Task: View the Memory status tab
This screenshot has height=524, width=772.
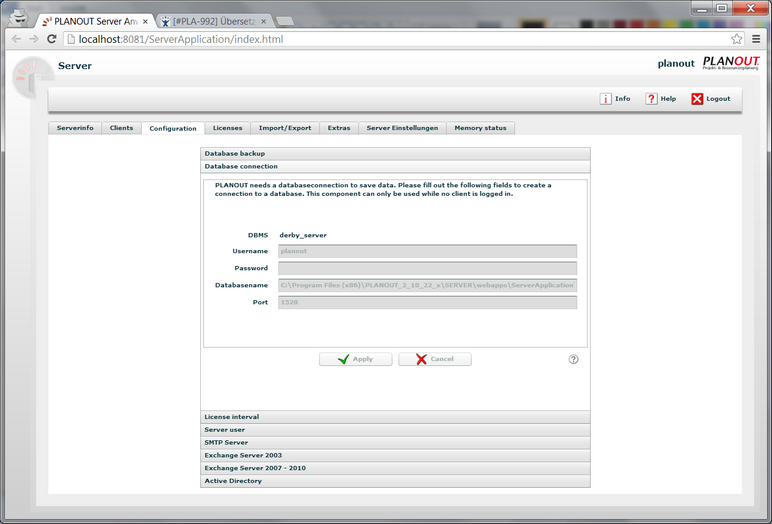Action: 480,128
